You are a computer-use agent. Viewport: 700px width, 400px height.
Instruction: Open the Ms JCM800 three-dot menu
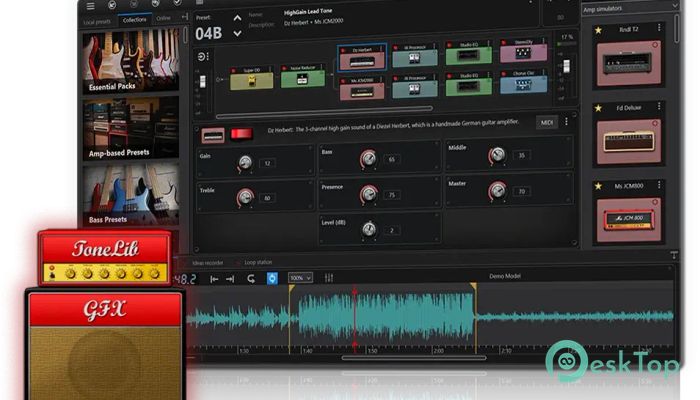pos(659,184)
